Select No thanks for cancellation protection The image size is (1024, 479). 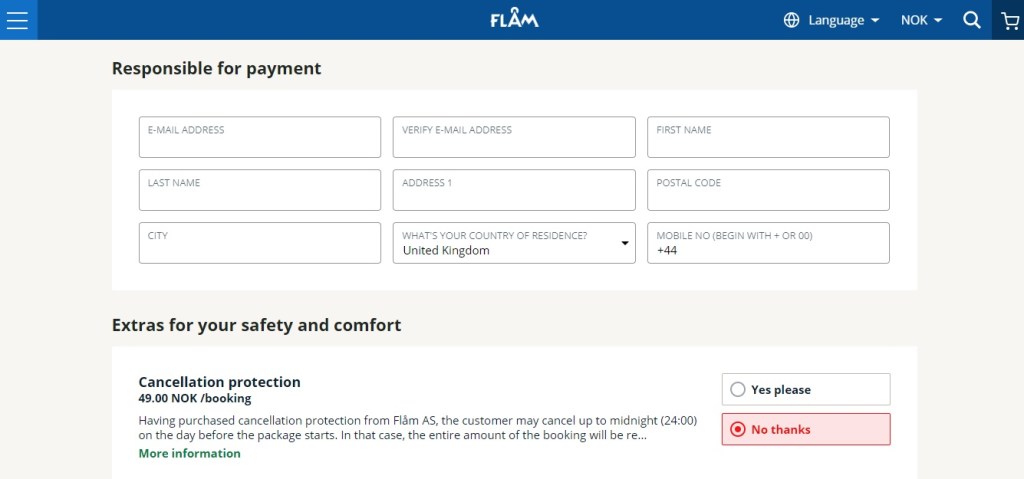[x=806, y=429]
